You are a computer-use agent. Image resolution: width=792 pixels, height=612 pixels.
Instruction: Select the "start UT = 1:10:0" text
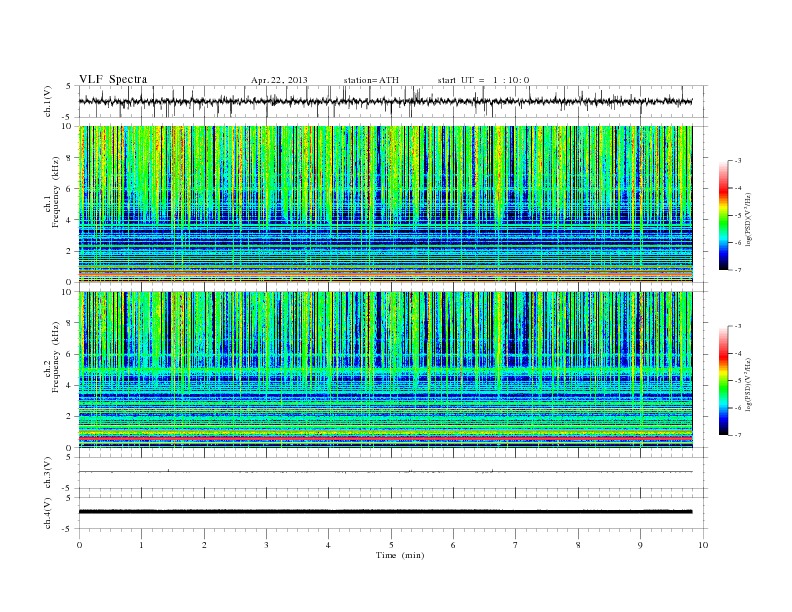(483, 80)
